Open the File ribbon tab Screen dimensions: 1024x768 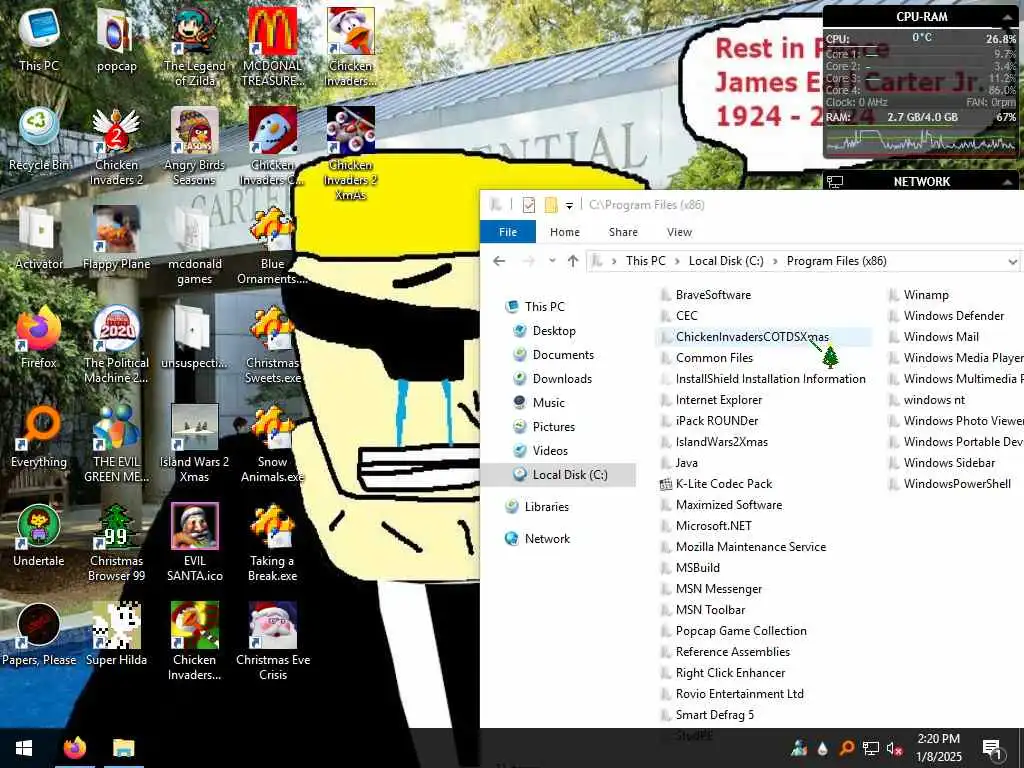click(507, 232)
